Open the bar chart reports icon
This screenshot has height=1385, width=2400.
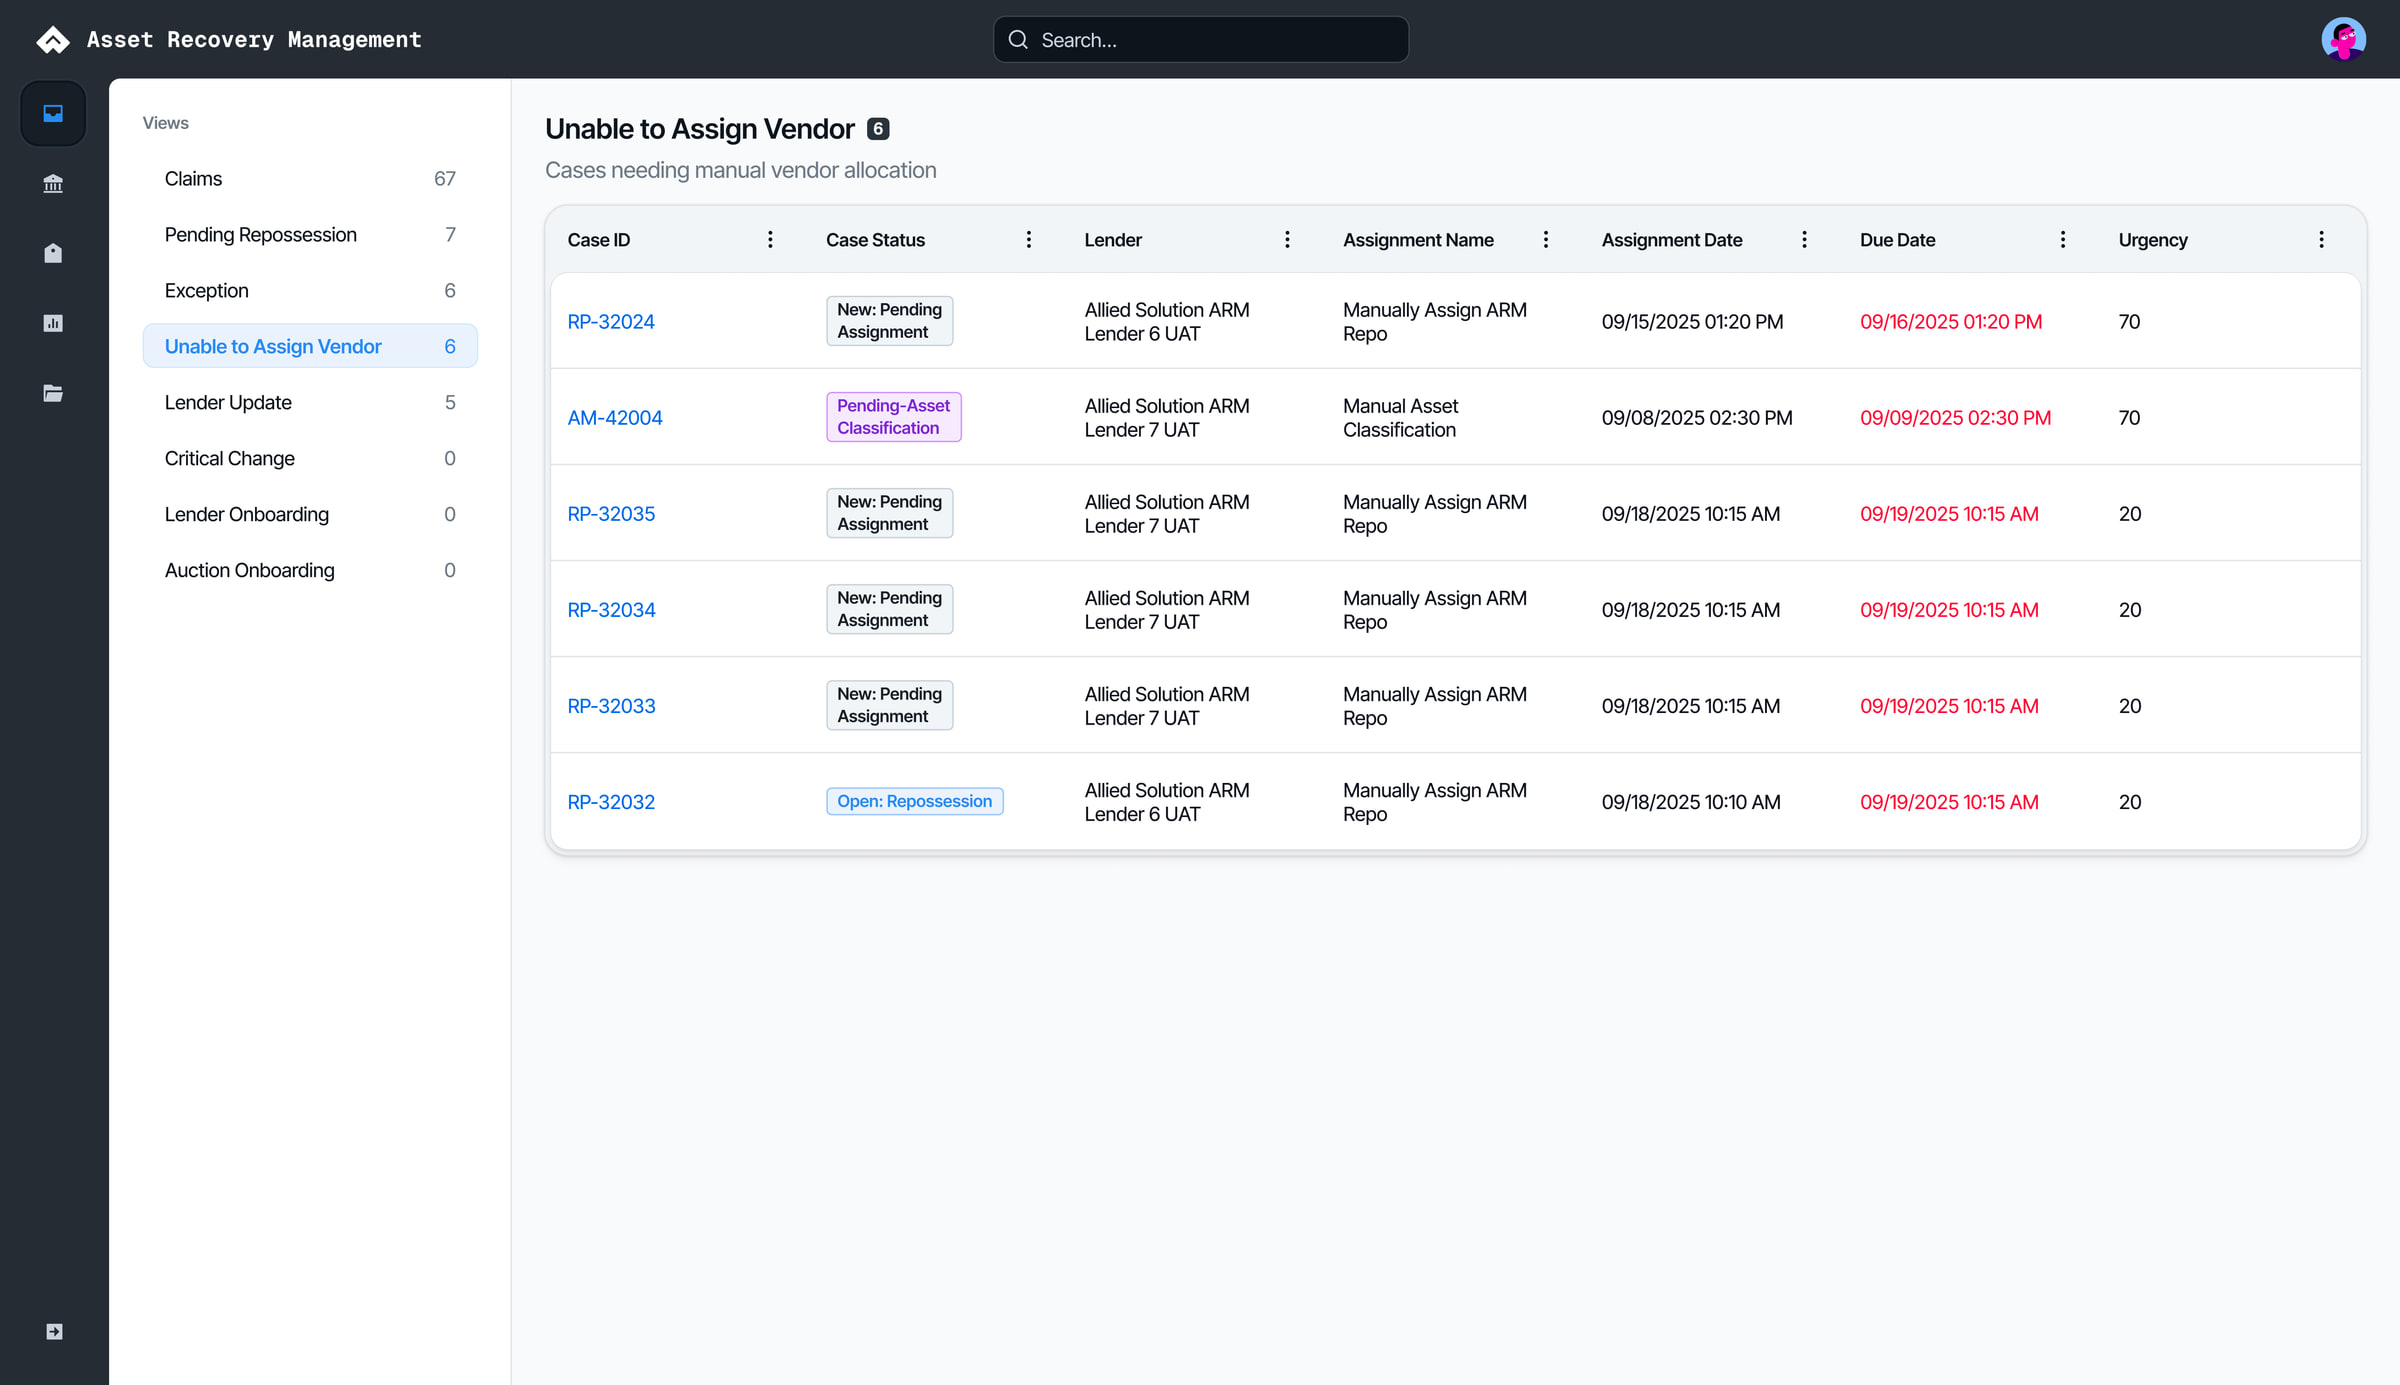(x=53, y=323)
